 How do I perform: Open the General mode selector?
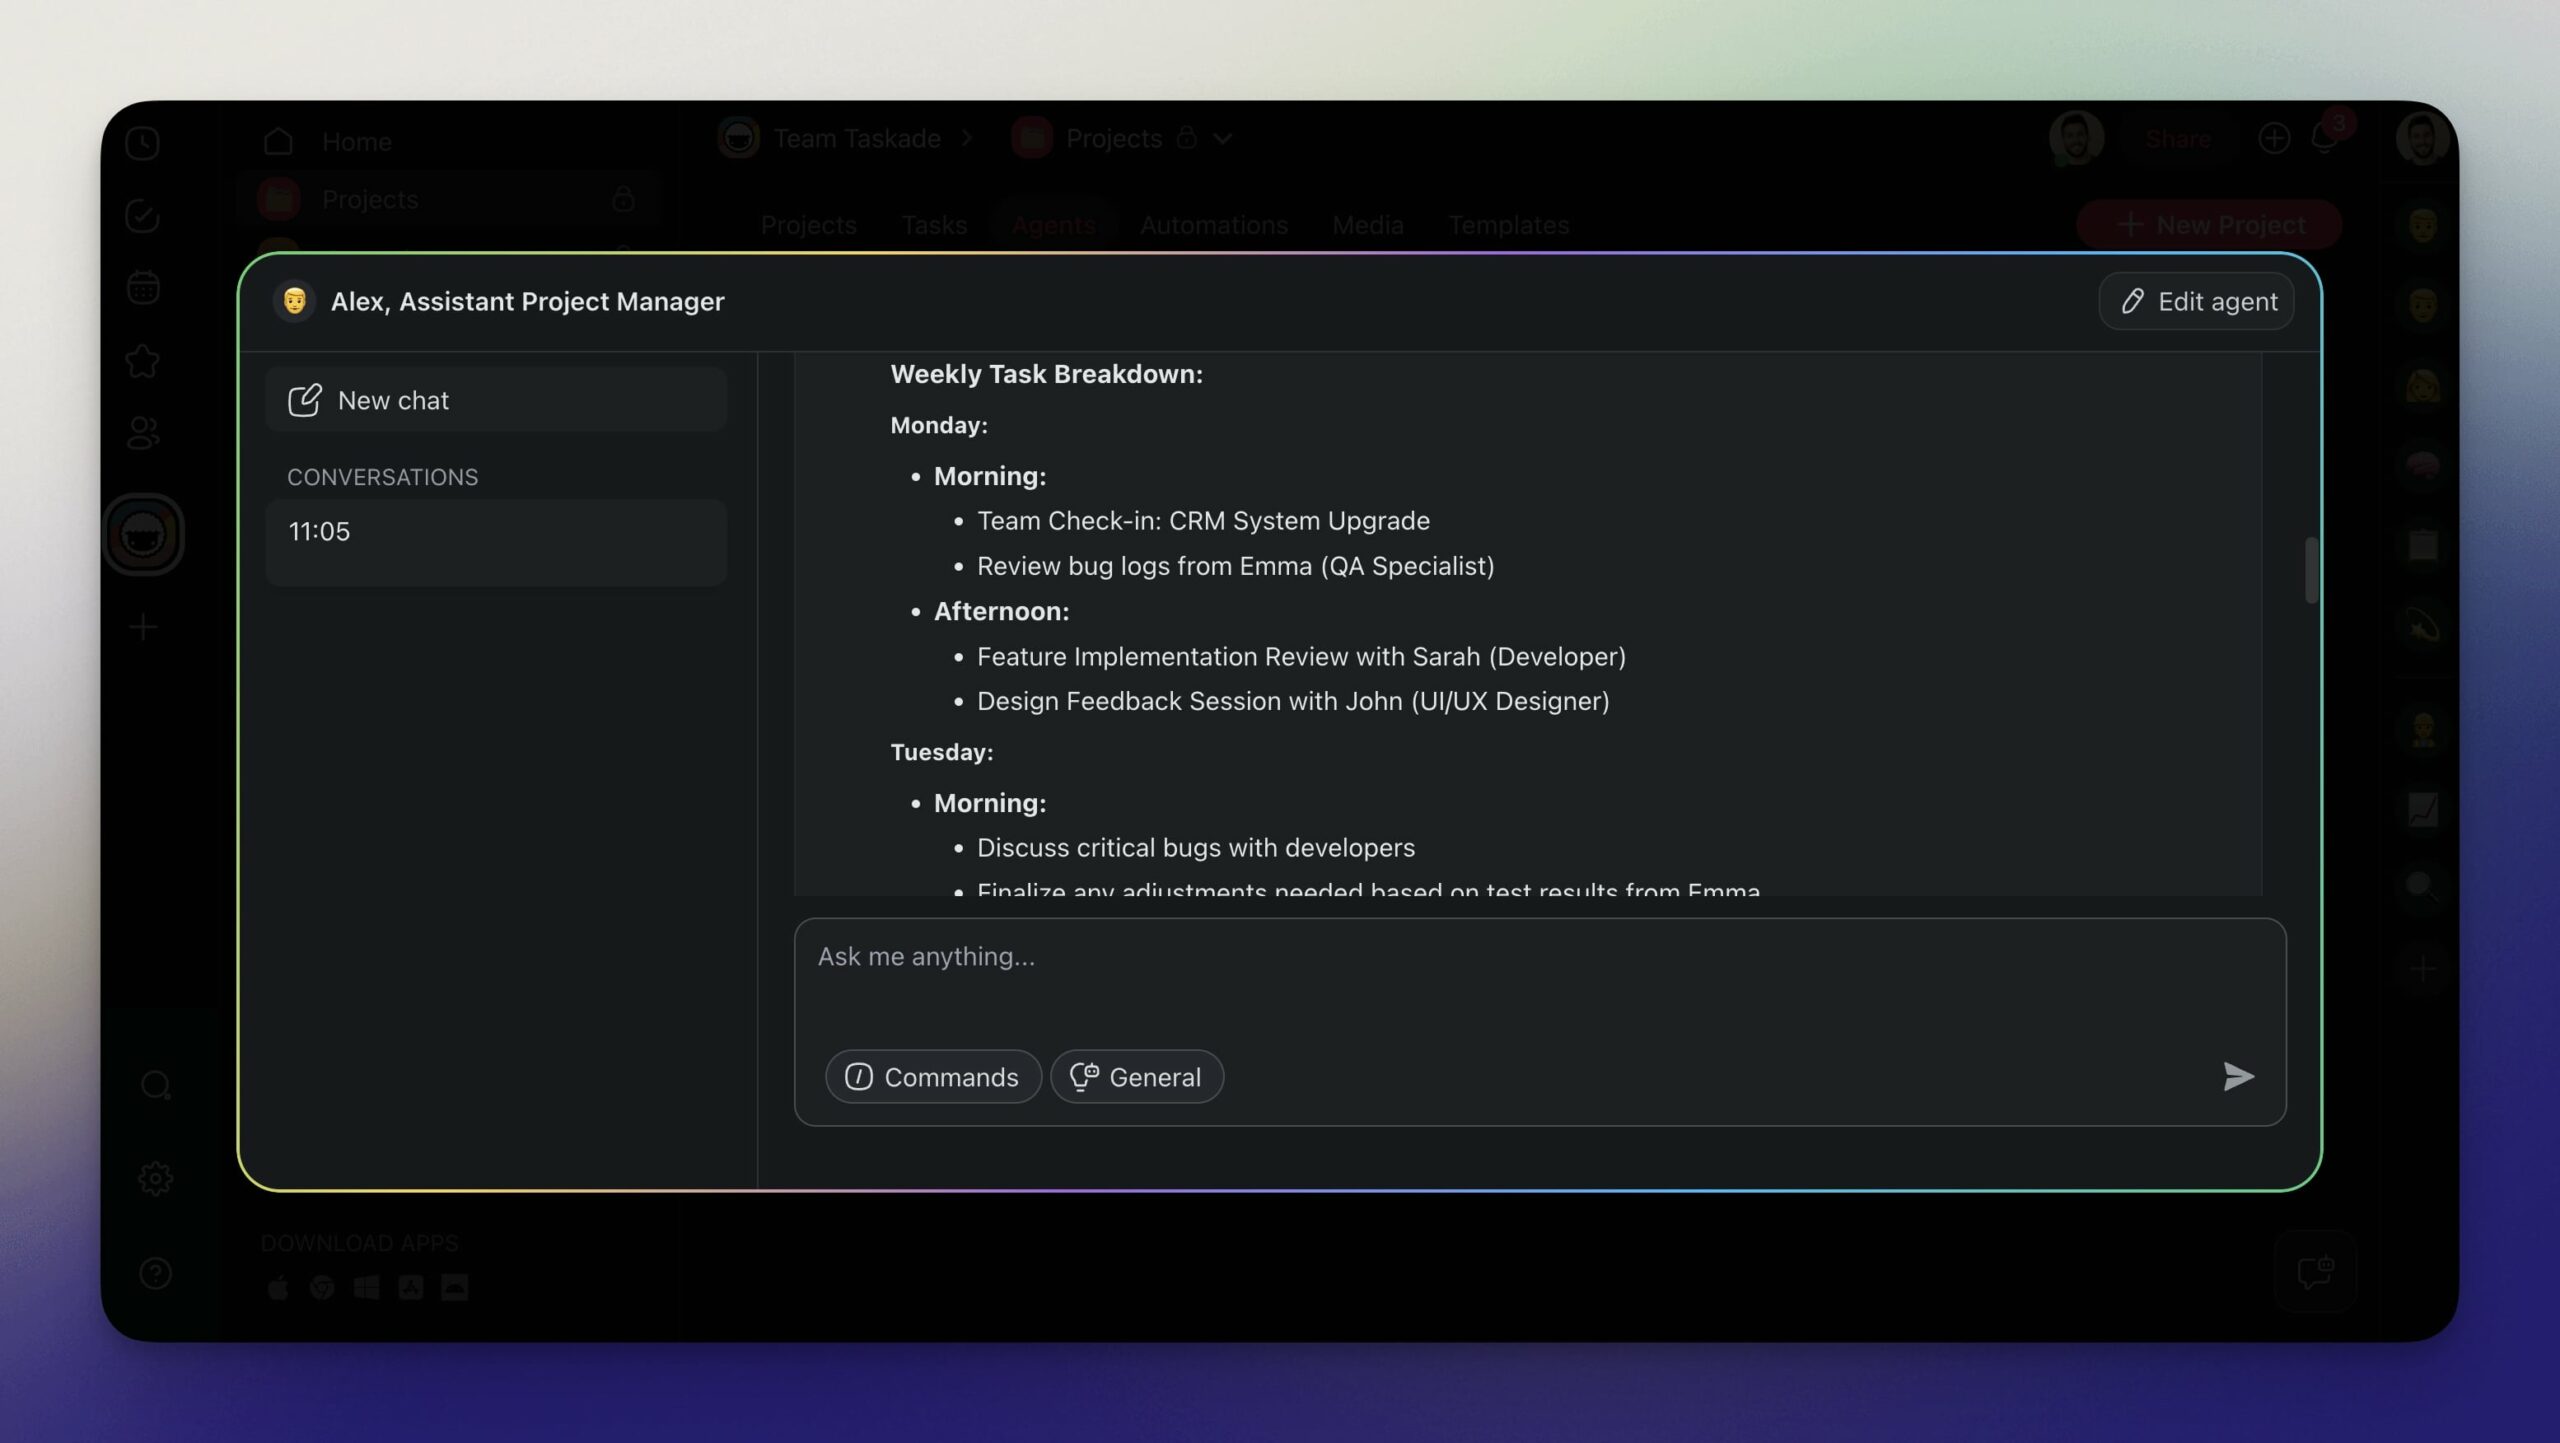pos(1136,1077)
